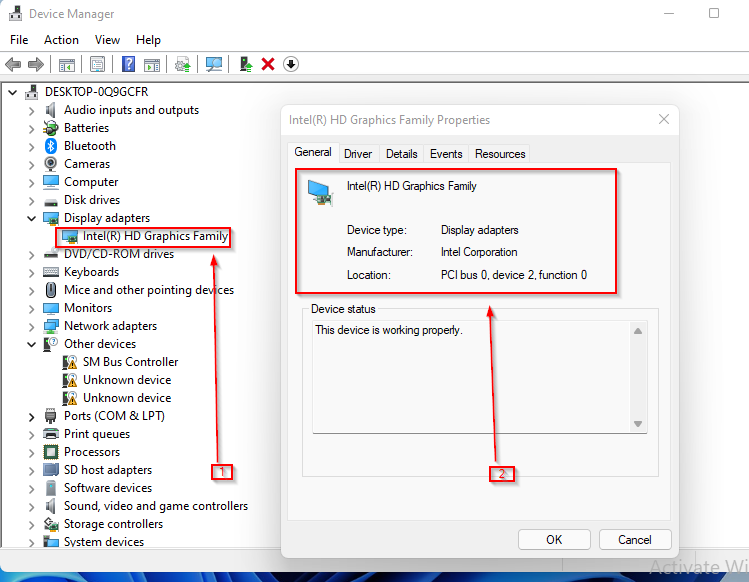
Task: Select the Bluetooth icon in the tree
Action: pyautogui.click(x=51, y=146)
